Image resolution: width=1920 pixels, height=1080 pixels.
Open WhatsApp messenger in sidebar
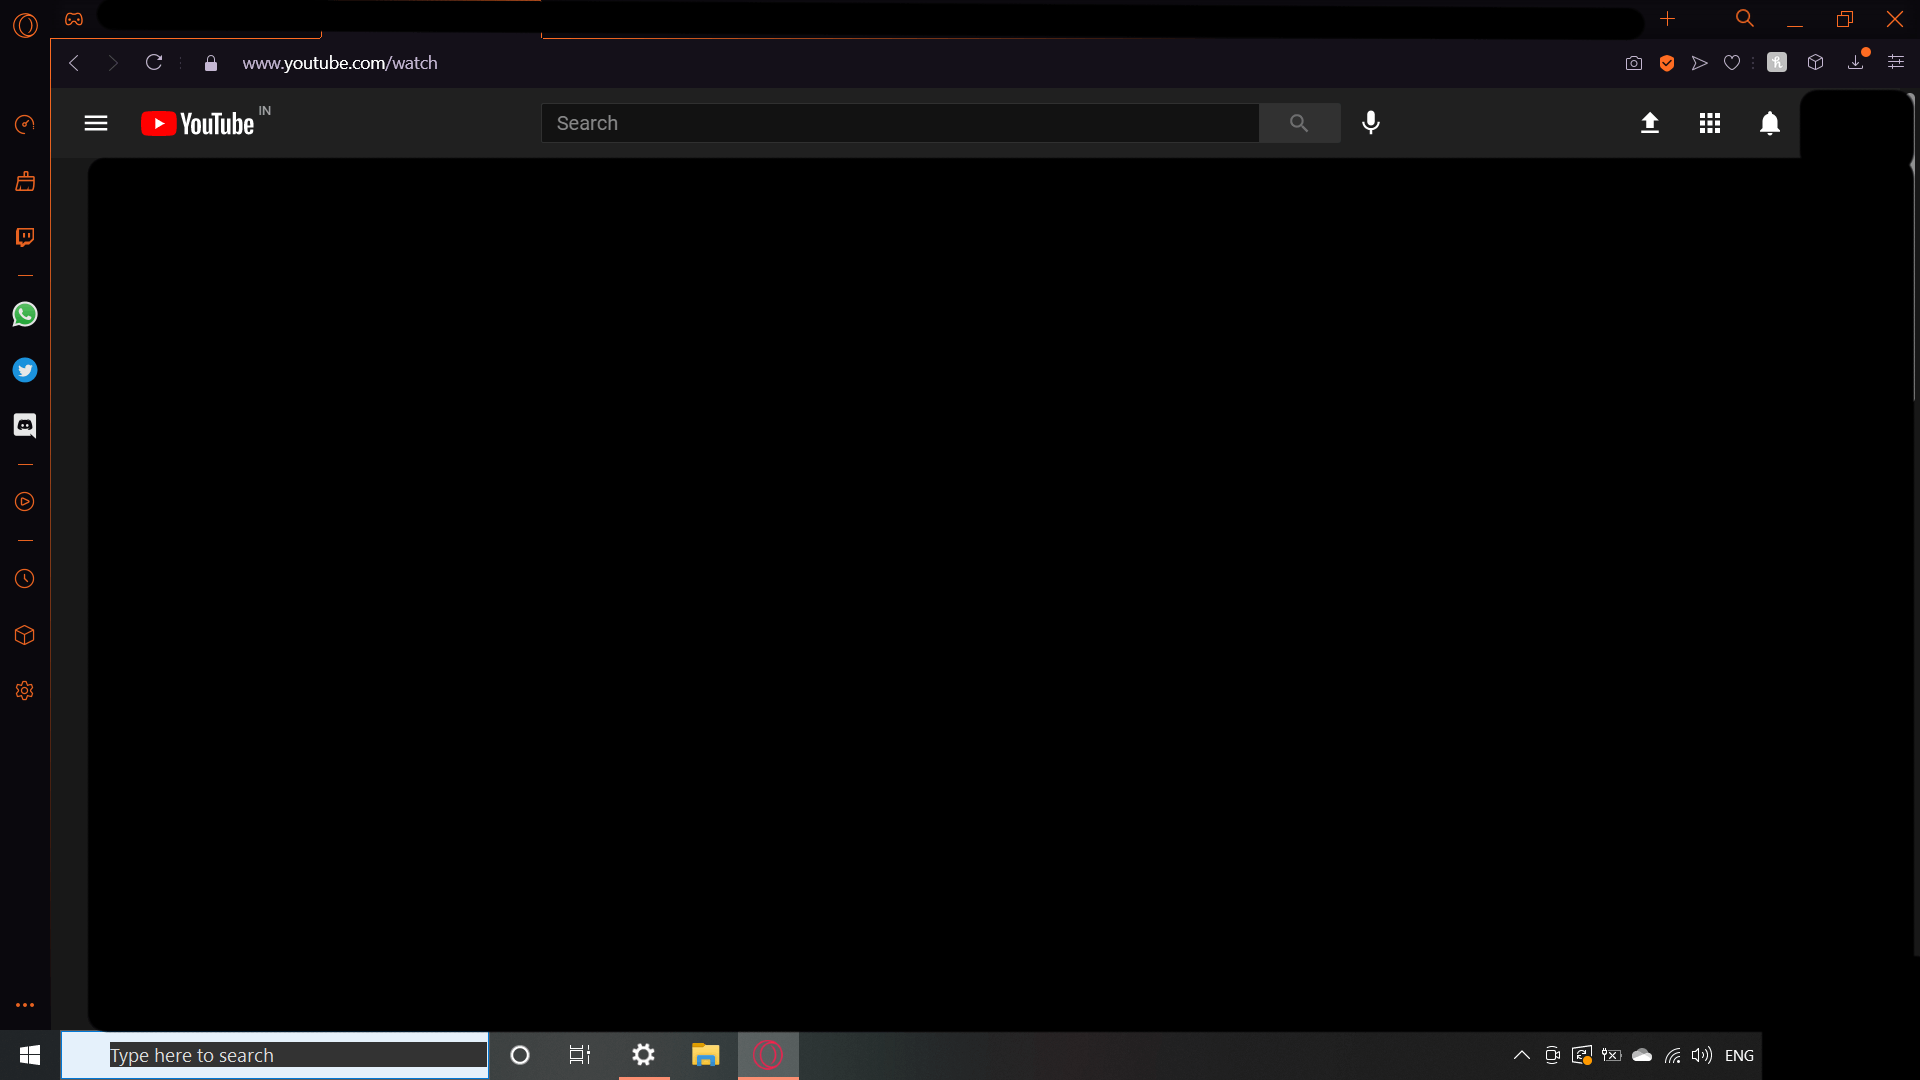[25, 314]
